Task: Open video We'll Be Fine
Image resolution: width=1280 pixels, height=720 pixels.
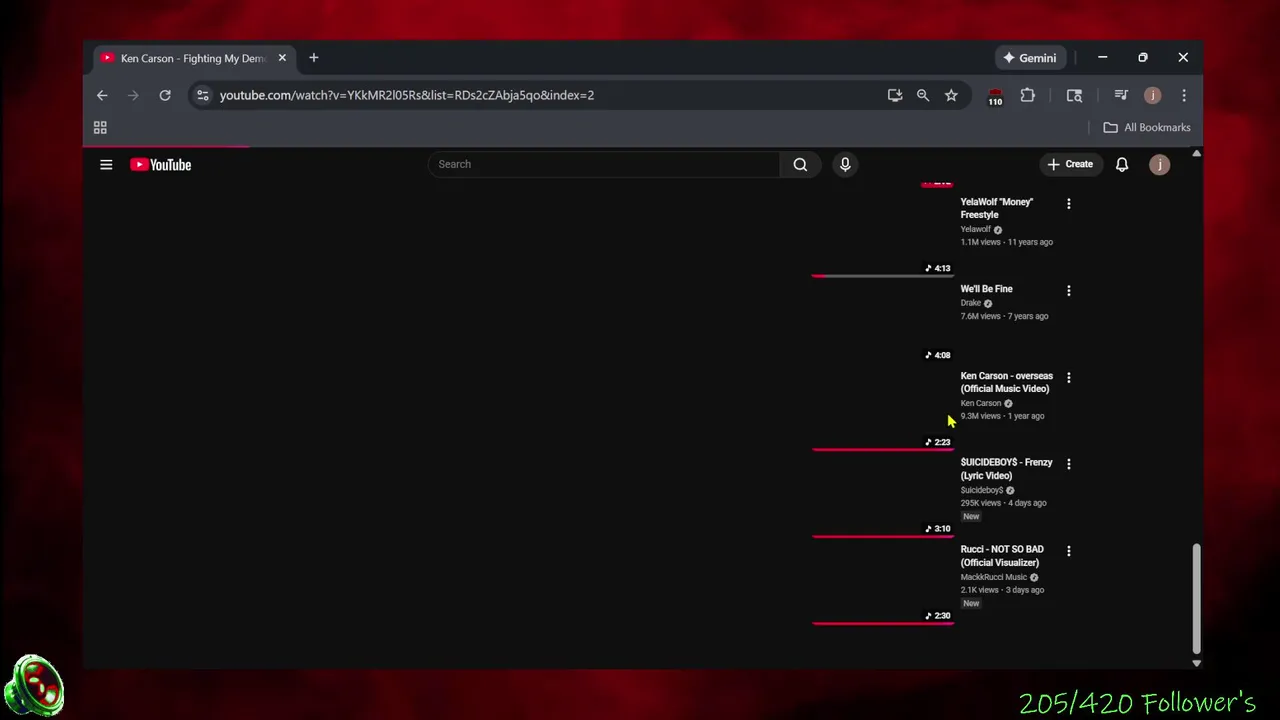Action: tap(987, 289)
